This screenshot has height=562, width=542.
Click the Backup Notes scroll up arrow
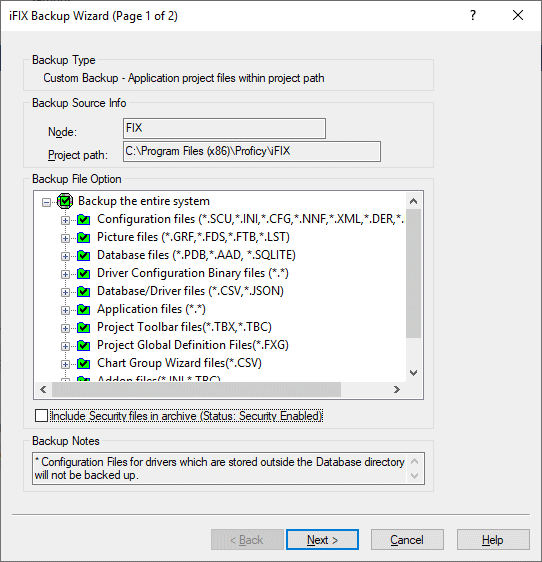(x=415, y=461)
